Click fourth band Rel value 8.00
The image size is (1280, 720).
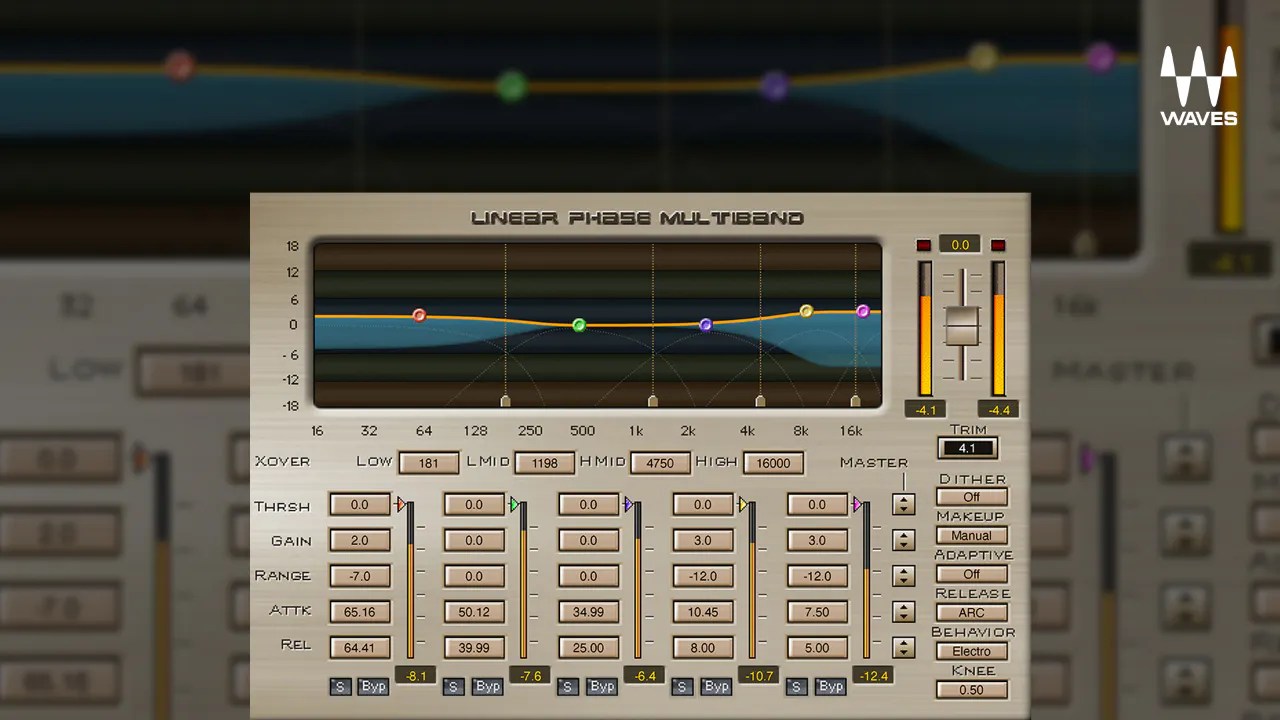coord(702,647)
